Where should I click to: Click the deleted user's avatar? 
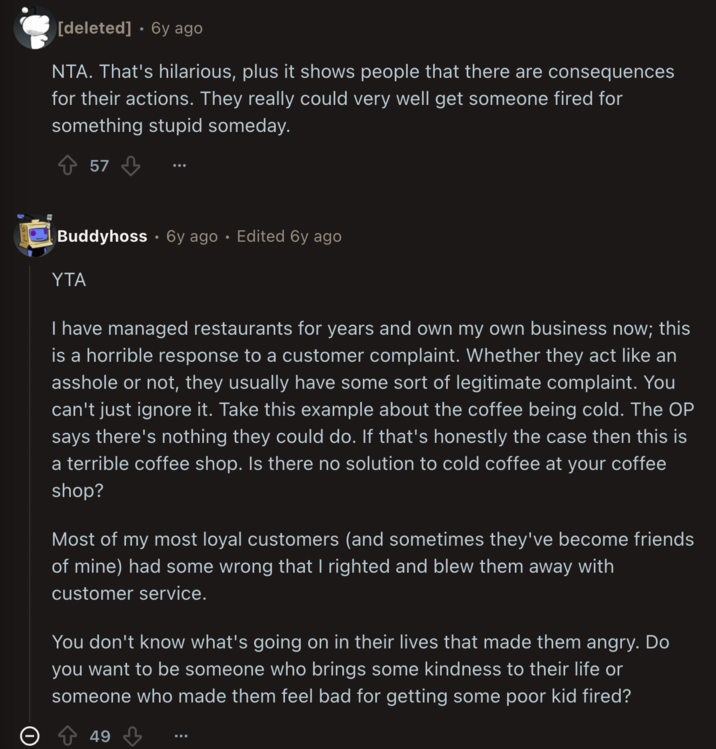[33, 27]
